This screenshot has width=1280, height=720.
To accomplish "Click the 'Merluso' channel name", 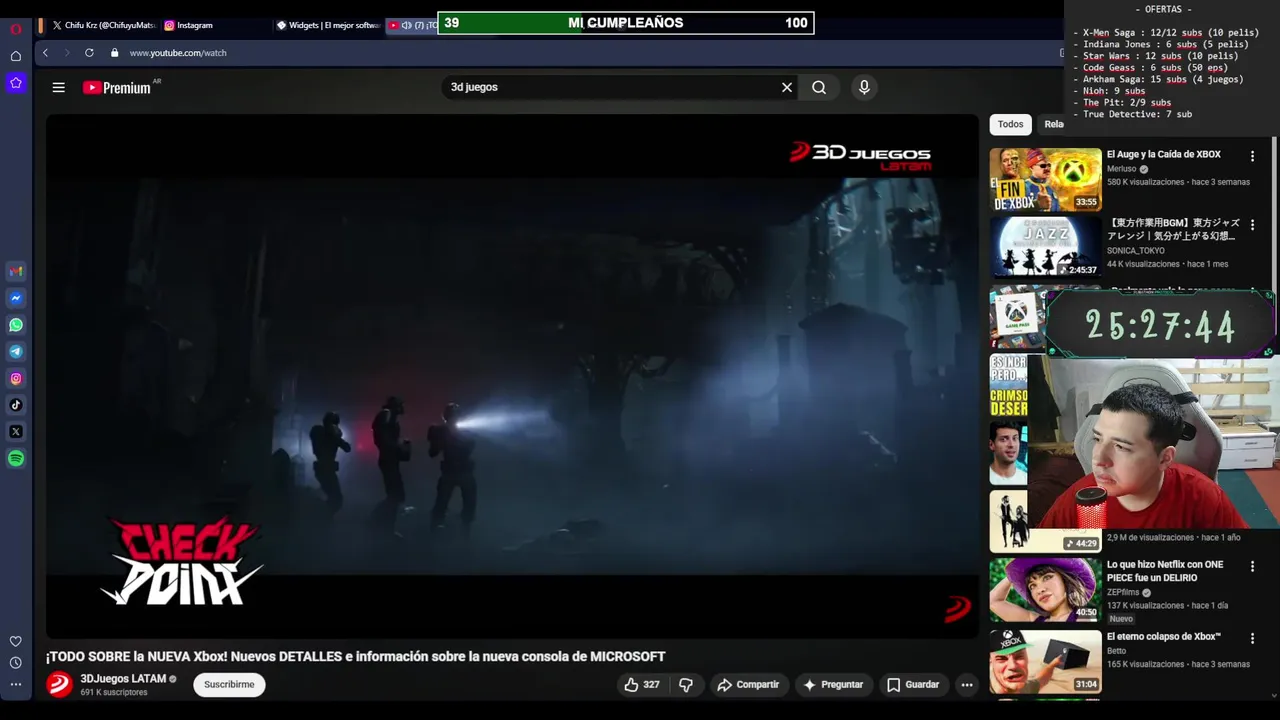I will click(x=1121, y=169).
